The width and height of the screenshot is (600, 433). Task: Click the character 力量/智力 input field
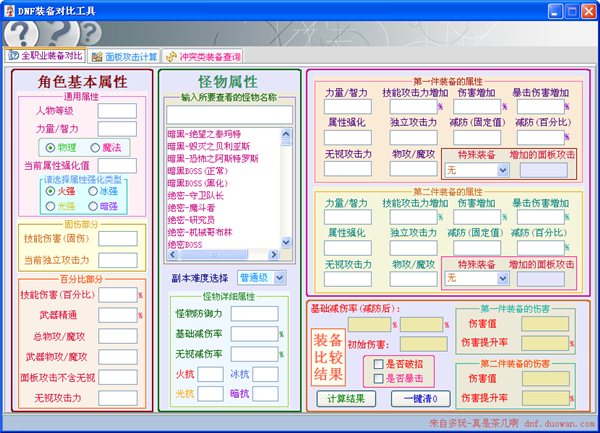[117, 129]
